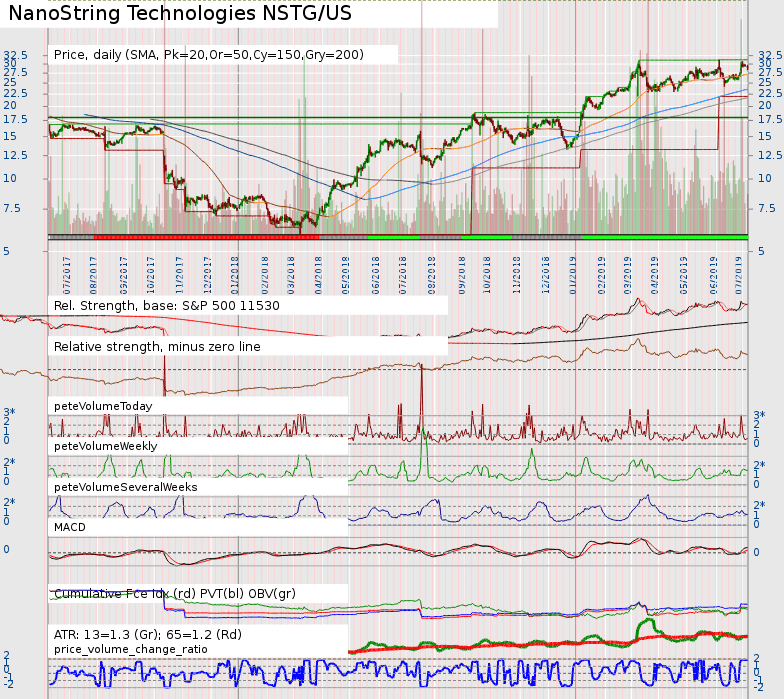The width and height of the screenshot is (784, 699).
Task: Select 'Cumulative Fce Idx (rd) PVT(bl) OBV(gr)' label
Action: tap(174, 594)
